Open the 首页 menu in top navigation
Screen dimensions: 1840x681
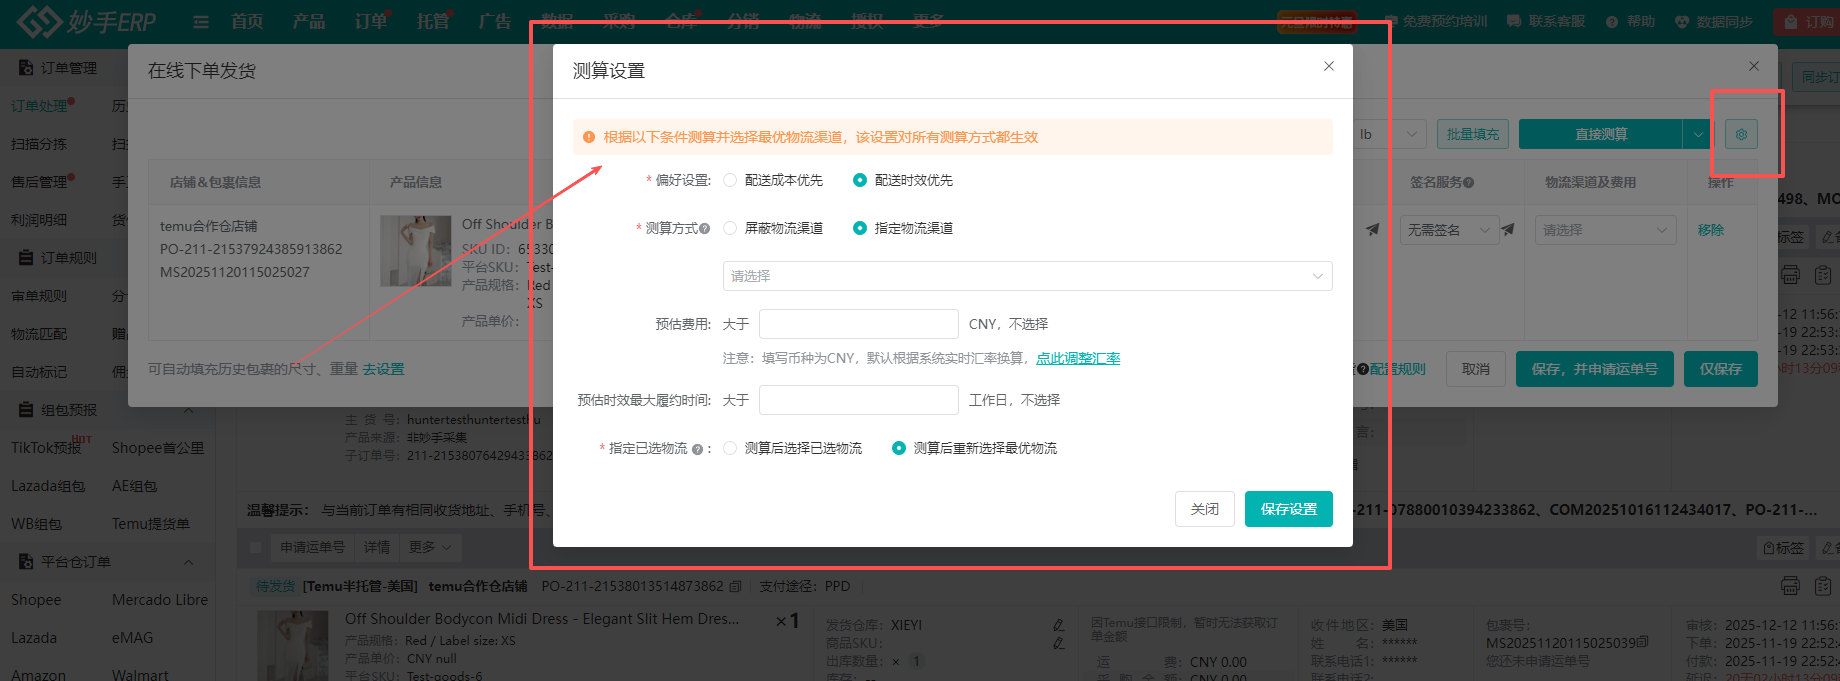pos(247,21)
